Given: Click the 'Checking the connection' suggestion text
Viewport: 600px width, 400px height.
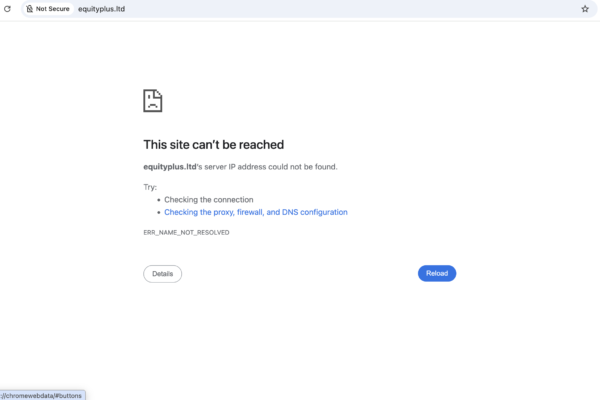Looking at the screenshot, I should [x=209, y=199].
